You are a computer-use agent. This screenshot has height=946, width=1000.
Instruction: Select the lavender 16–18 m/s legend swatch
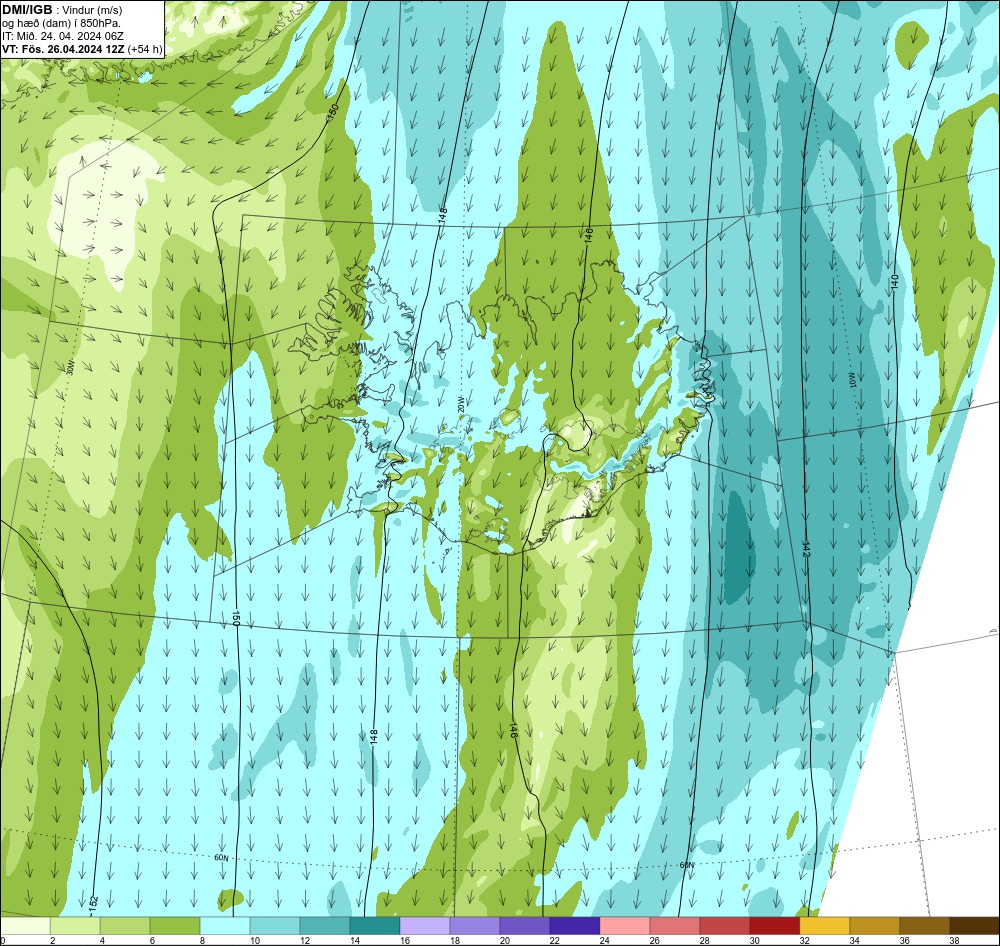click(x=425, y=926)
